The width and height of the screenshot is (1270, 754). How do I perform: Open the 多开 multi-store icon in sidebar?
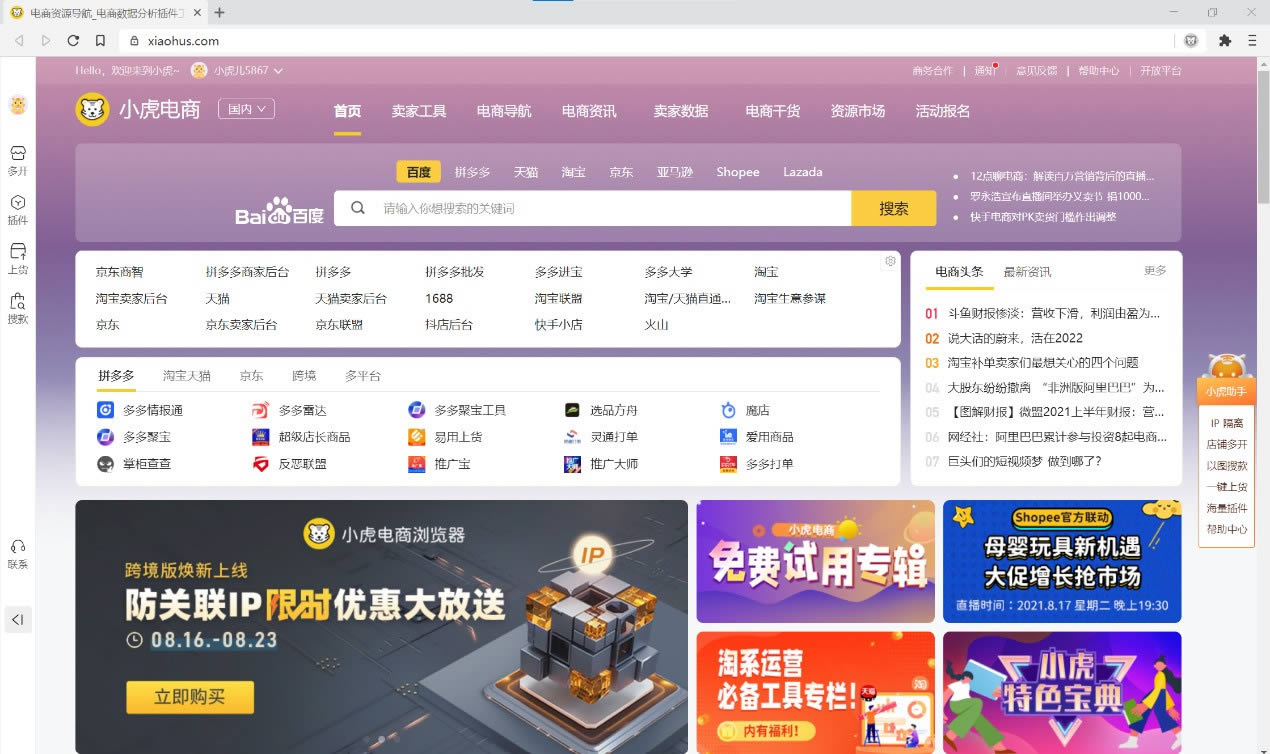pos(17,154)
